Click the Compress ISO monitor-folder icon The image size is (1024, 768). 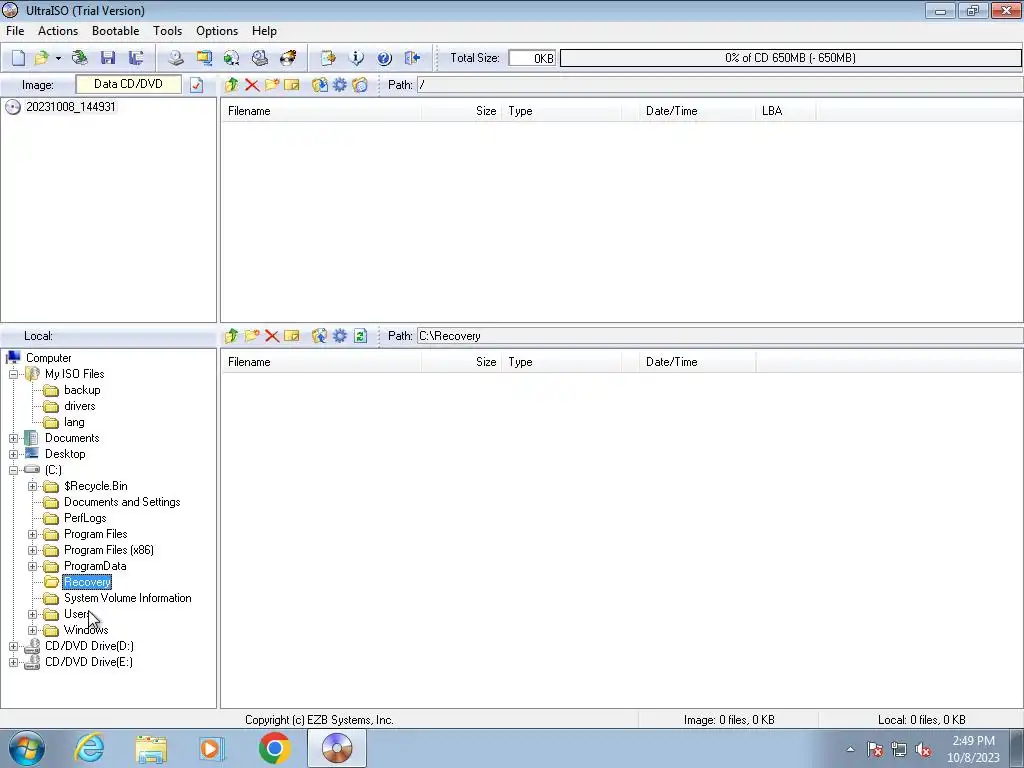(x=204, y=58)
